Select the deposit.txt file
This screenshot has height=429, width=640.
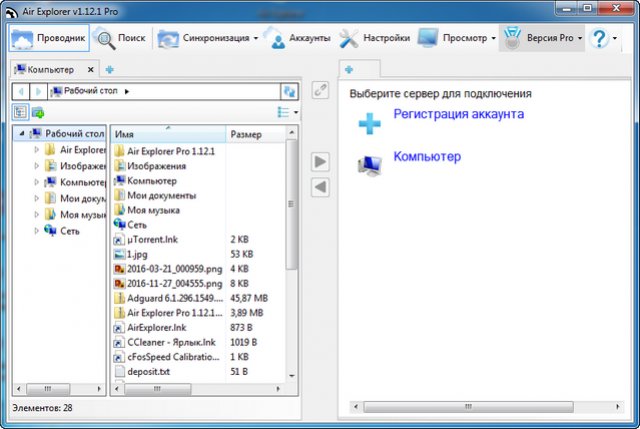(x=150, y=371)
